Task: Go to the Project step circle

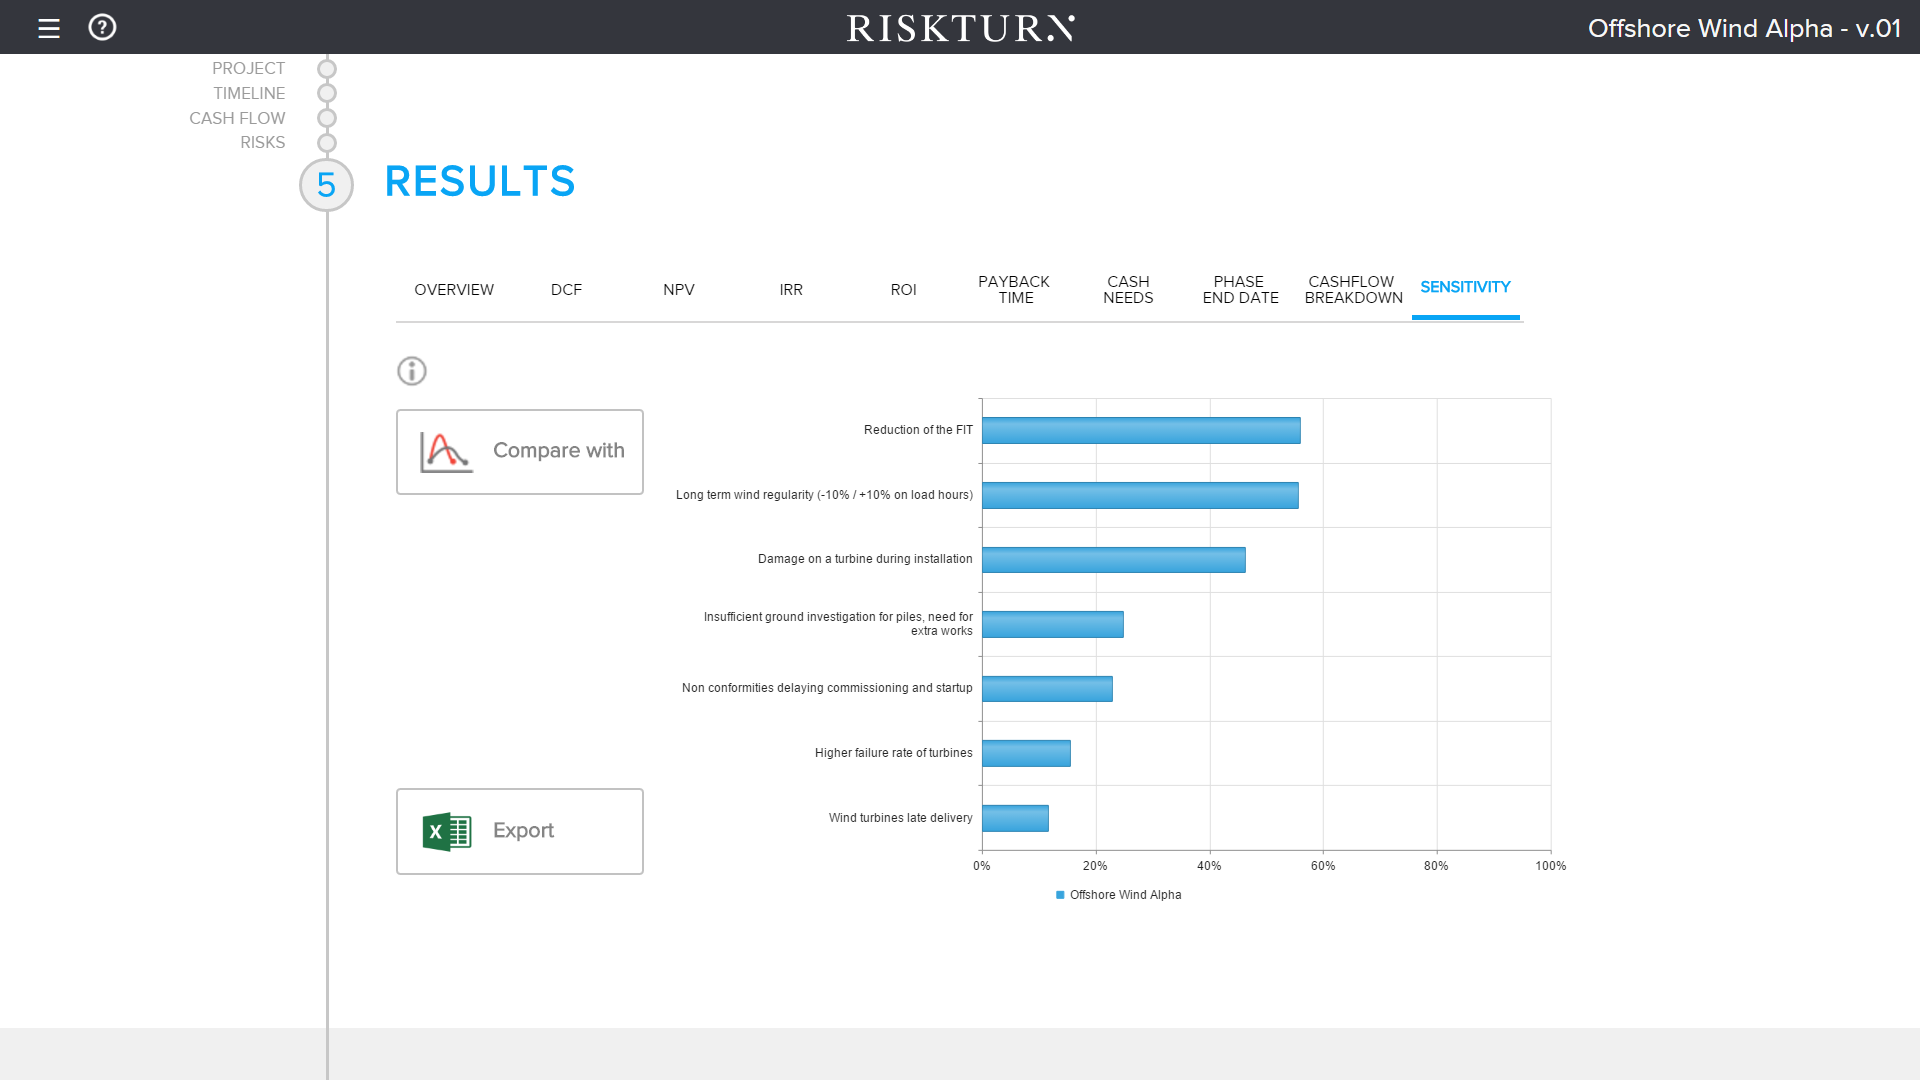Action: [327, 69]
